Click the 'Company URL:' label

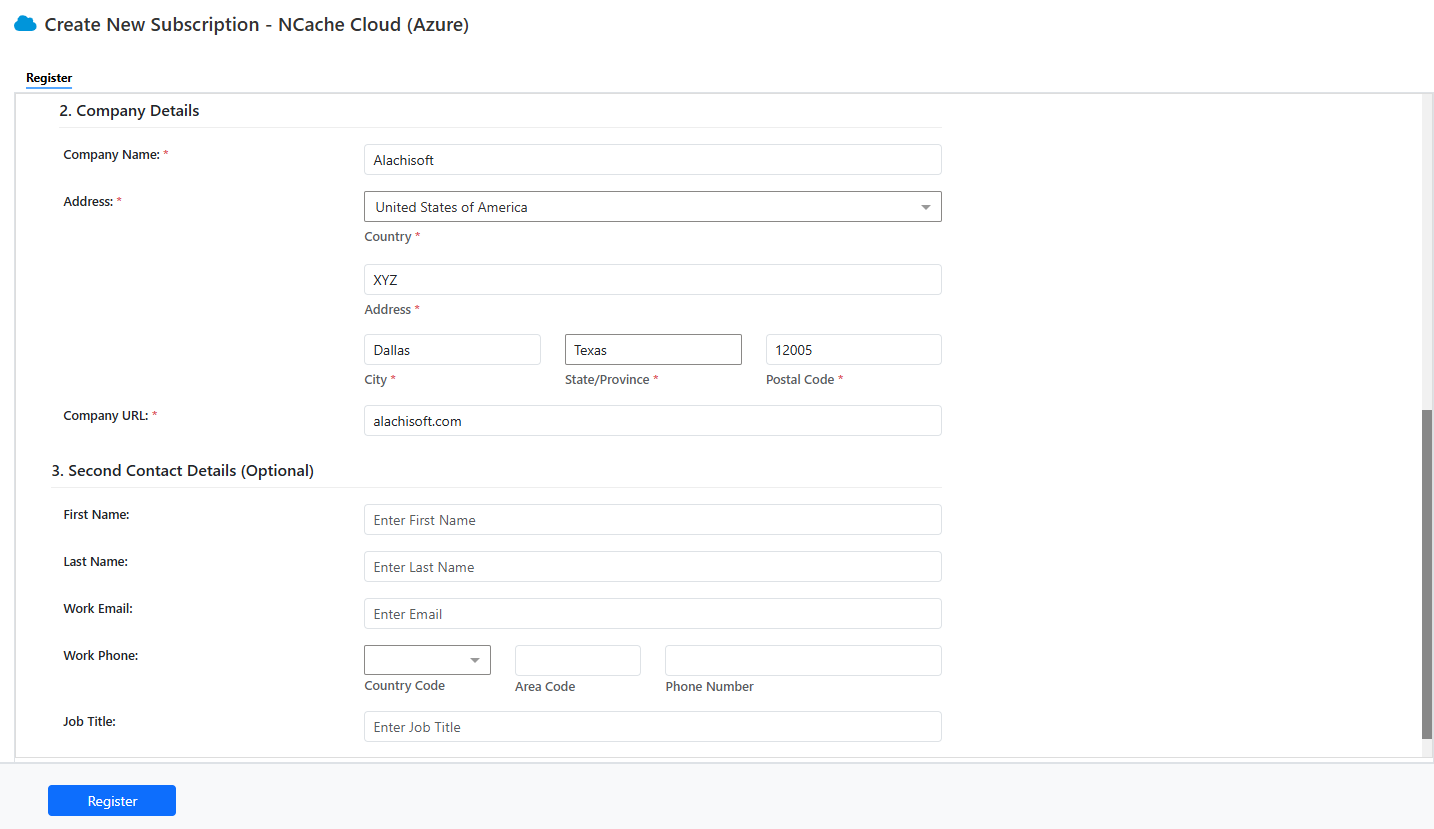coord(105,416)
